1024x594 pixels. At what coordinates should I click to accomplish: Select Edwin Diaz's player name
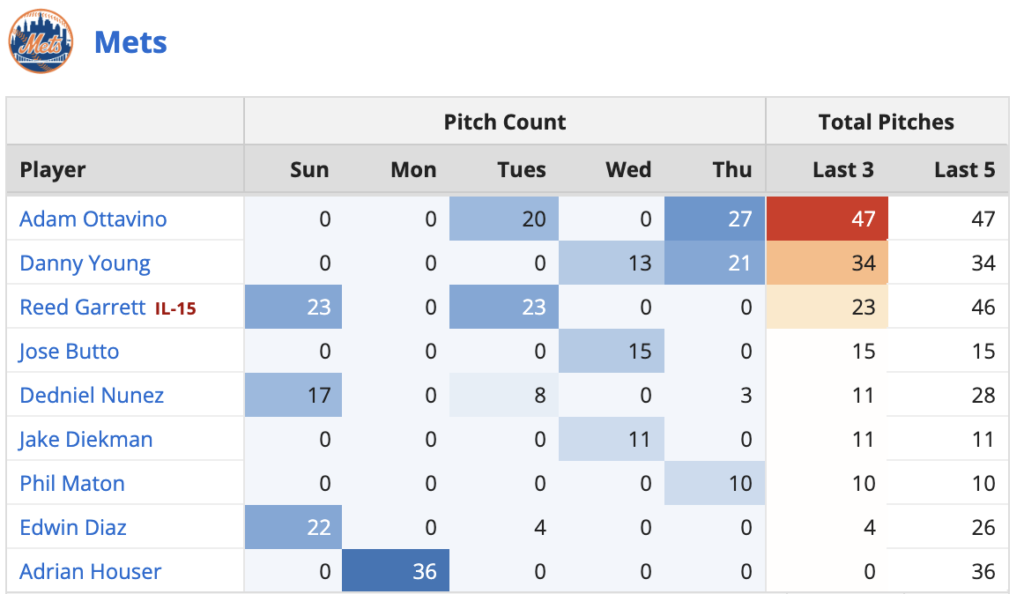[73, 527]
